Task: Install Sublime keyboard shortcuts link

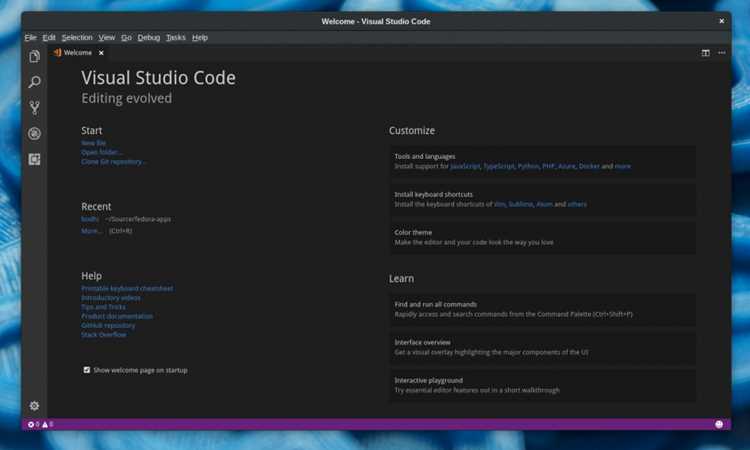Action: point(520,204)
